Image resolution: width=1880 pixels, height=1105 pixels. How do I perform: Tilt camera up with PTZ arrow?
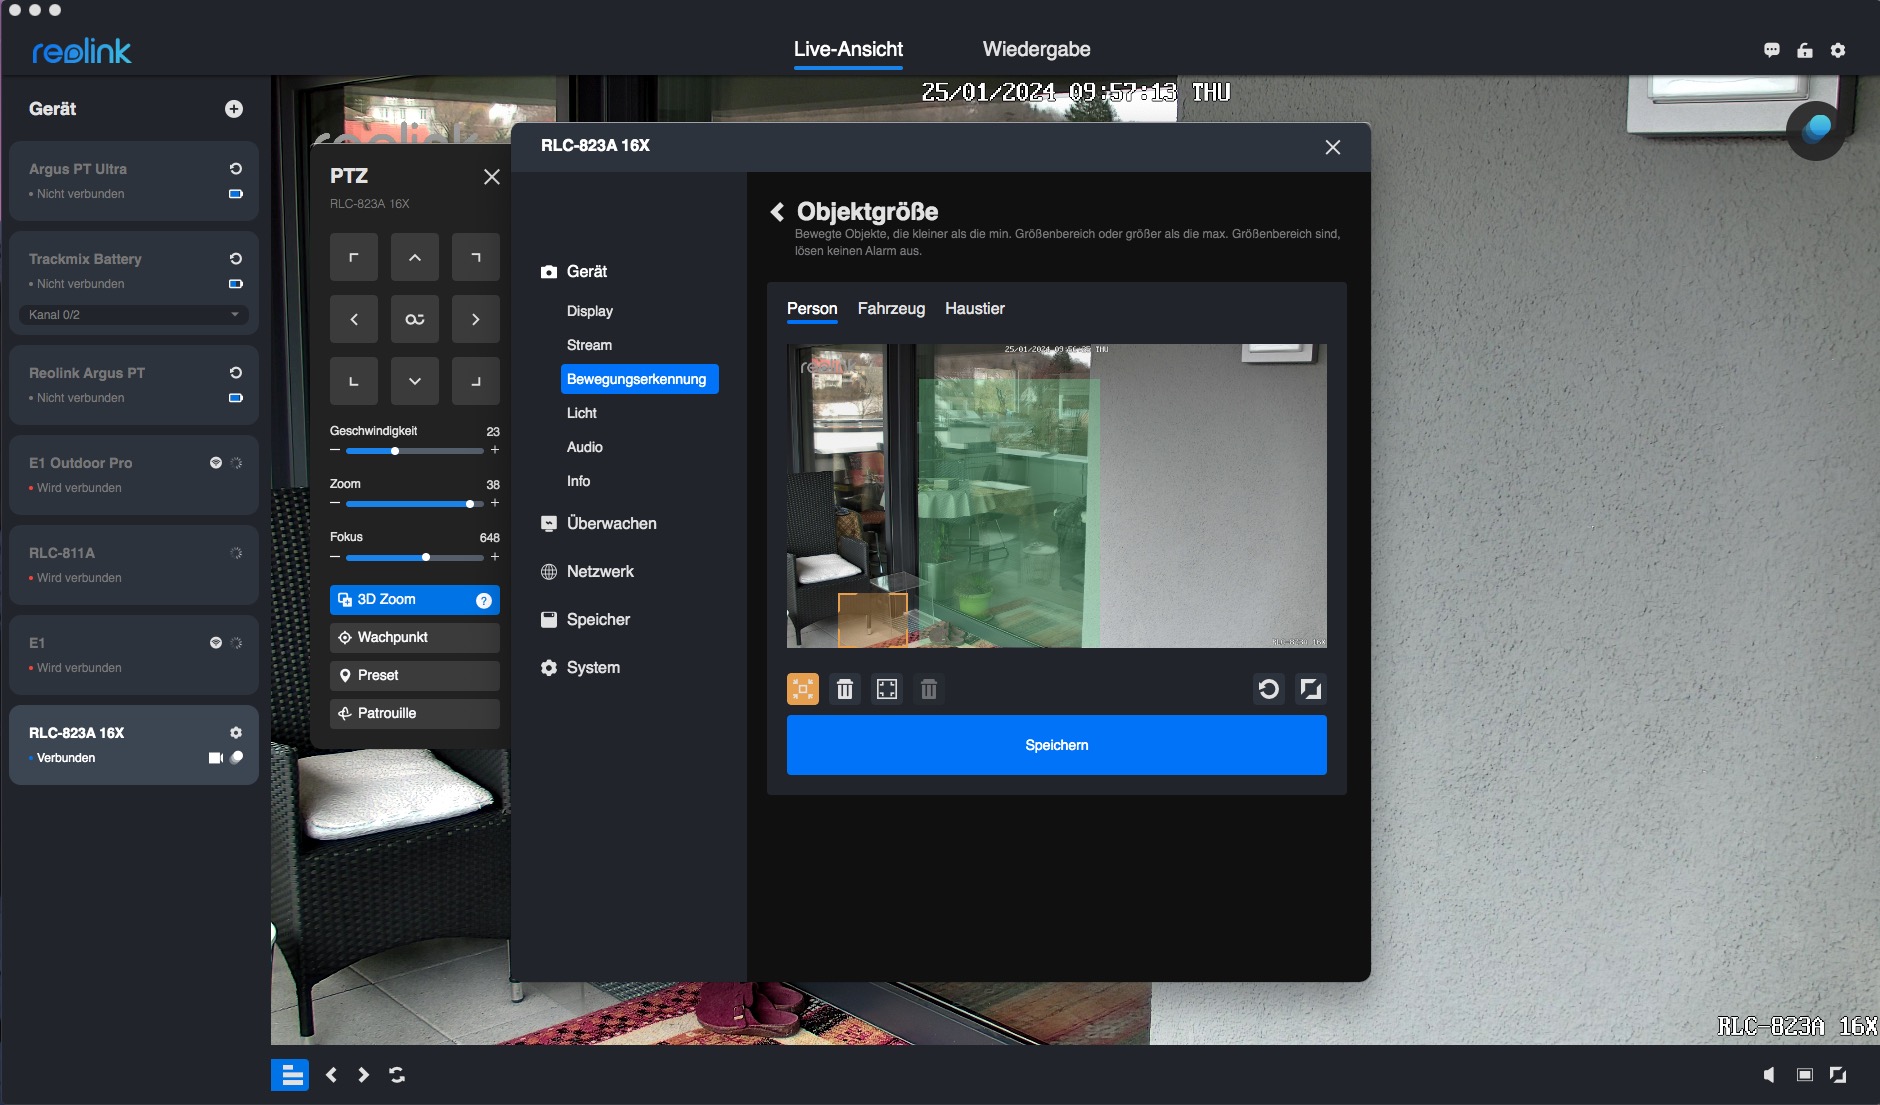coord(414,257)
